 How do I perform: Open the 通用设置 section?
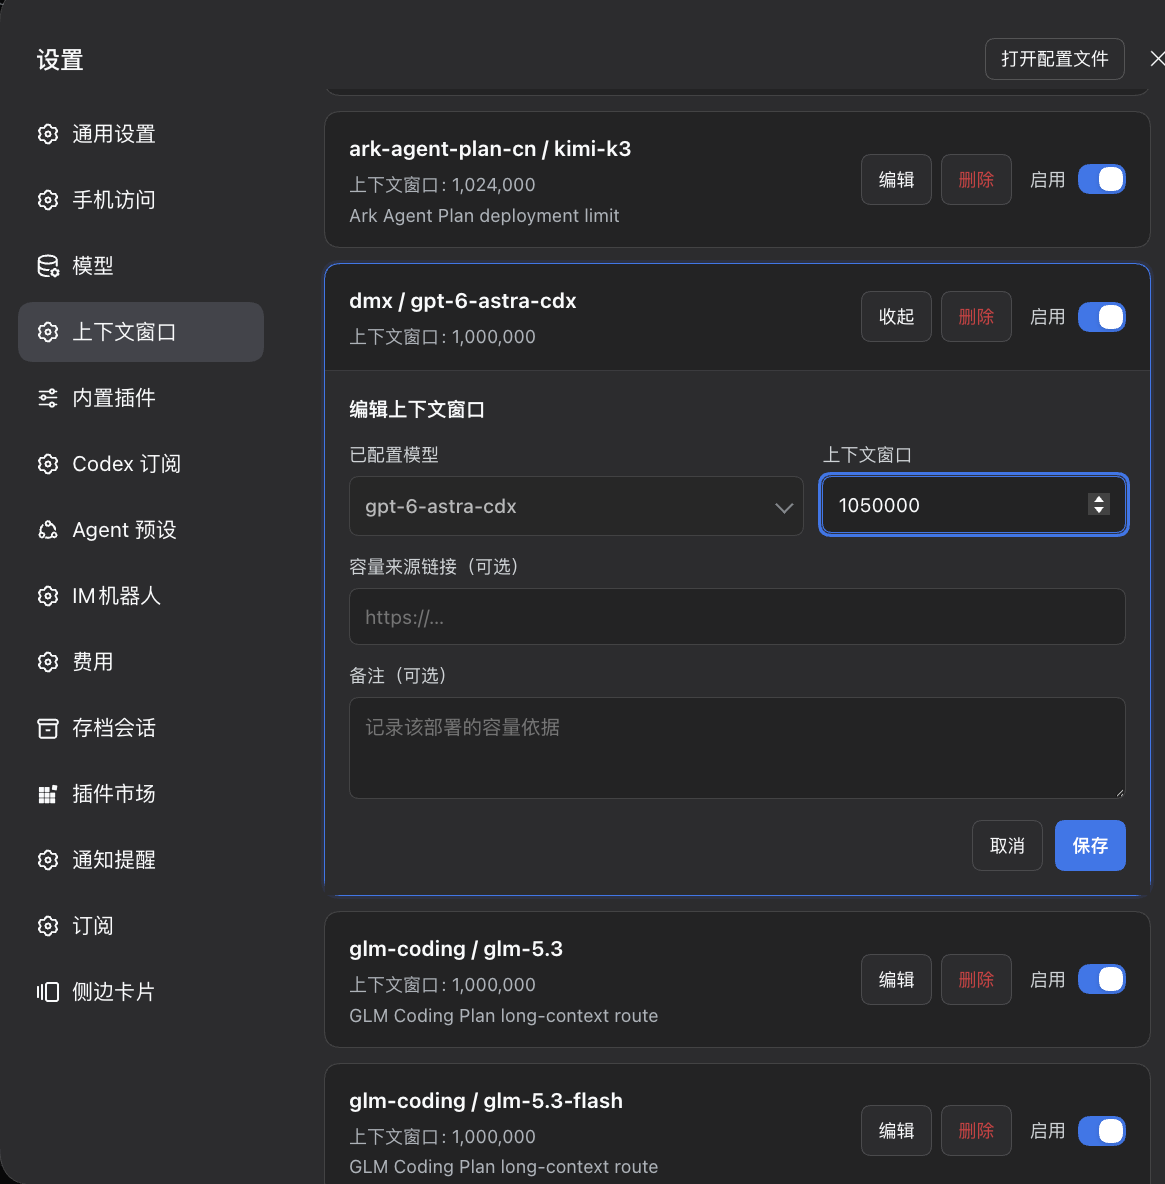pos(140,134)
